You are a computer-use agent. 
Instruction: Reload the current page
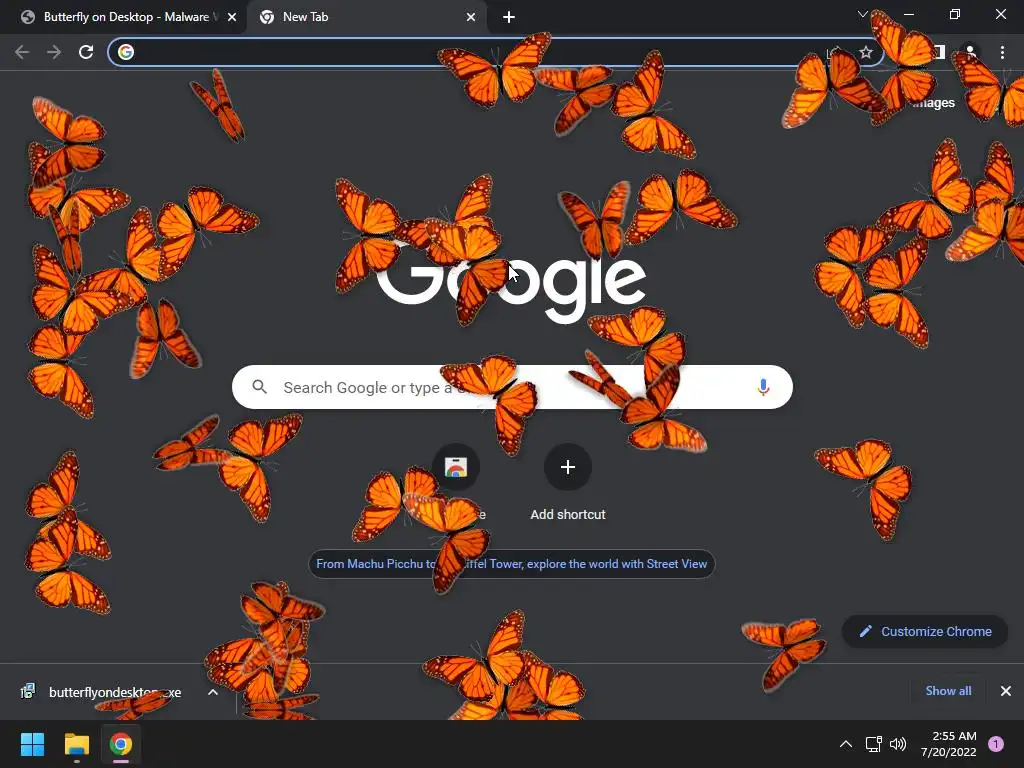tap(86, 52)
